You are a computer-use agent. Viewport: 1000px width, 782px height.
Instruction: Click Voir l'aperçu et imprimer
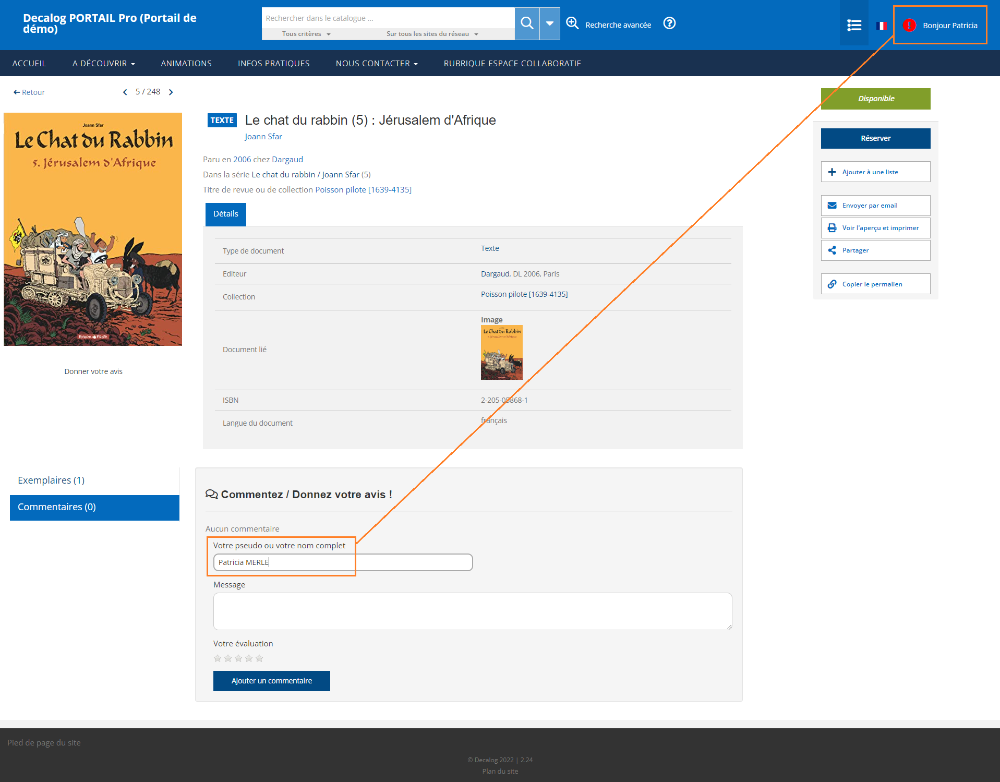[x=875, y=228]
